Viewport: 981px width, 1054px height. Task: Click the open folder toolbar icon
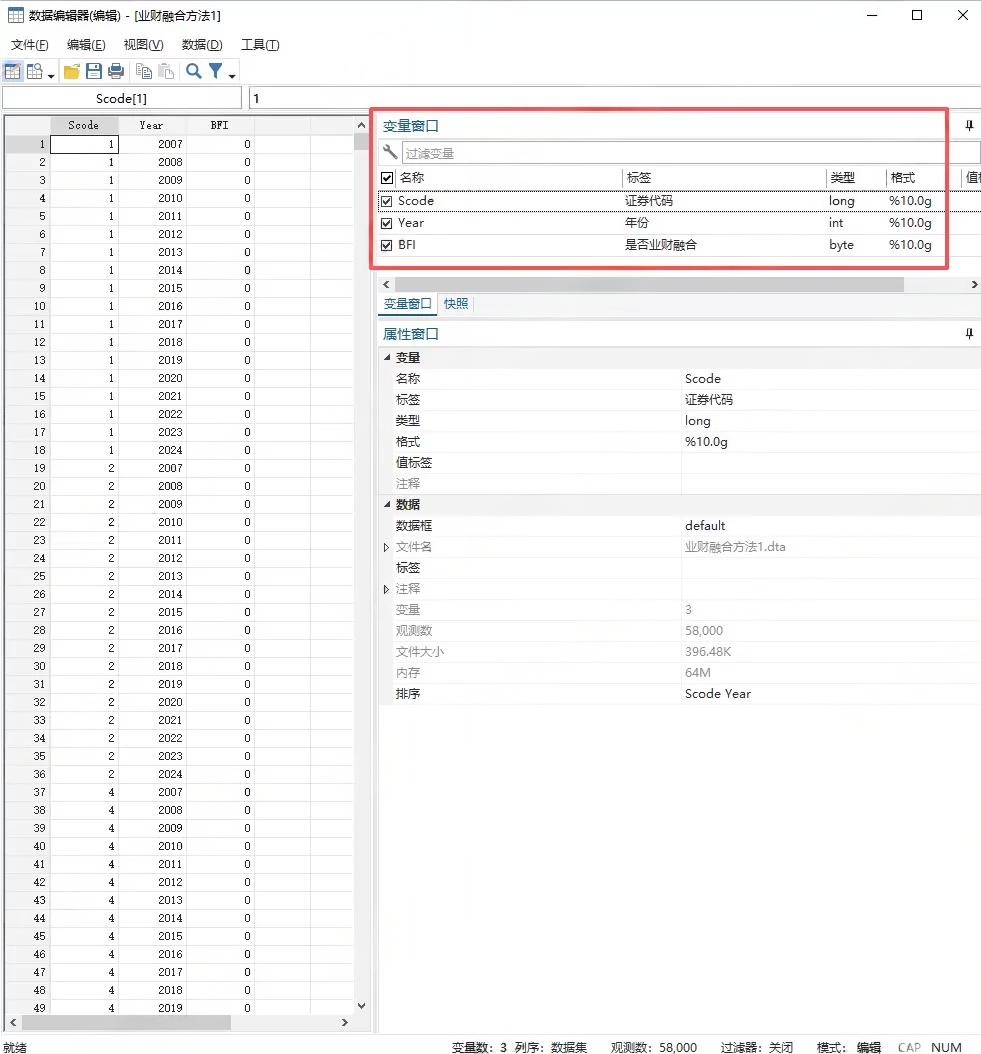point(71,71)
